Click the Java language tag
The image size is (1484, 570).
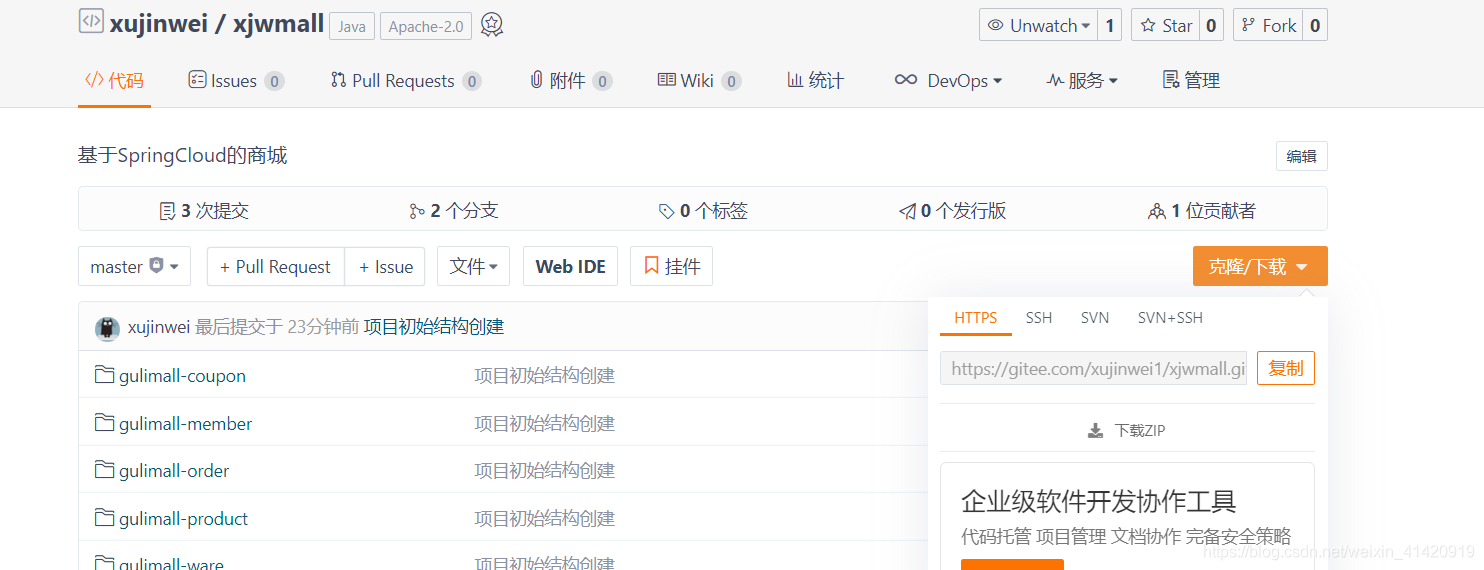(x=351, y=27)
